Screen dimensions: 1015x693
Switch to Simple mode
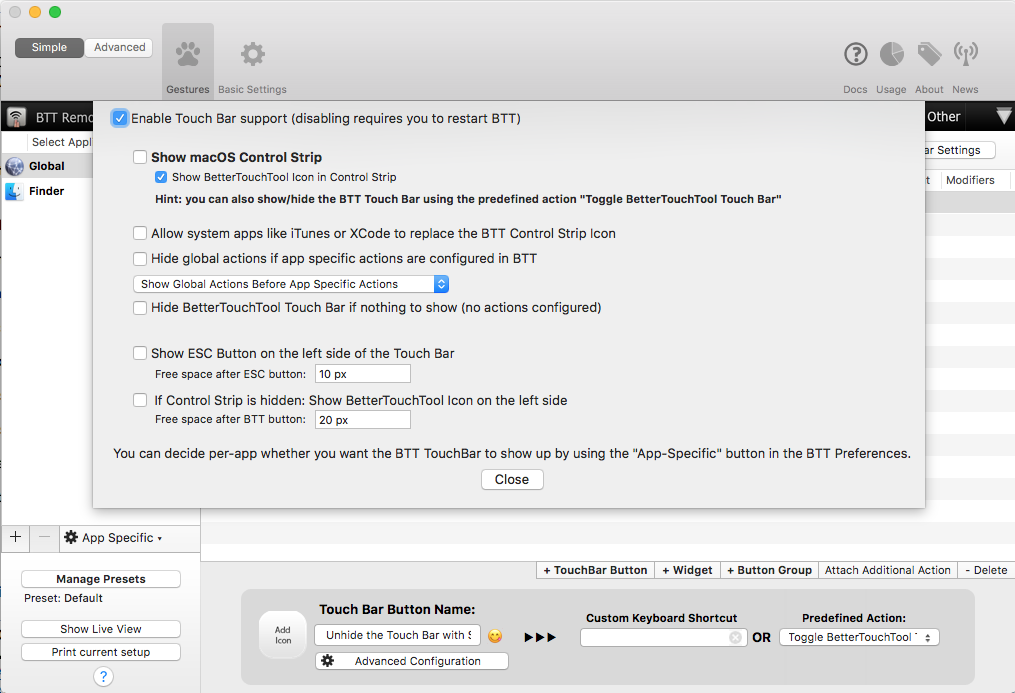[x=49, y=47]
